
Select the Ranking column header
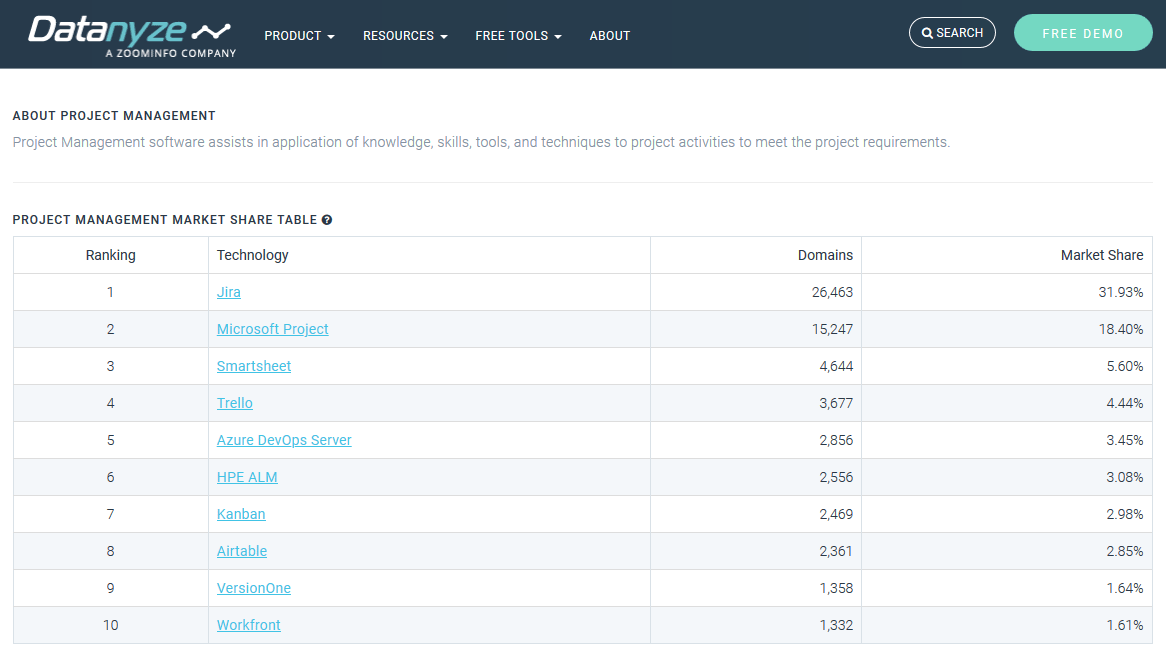coord(111,255)
